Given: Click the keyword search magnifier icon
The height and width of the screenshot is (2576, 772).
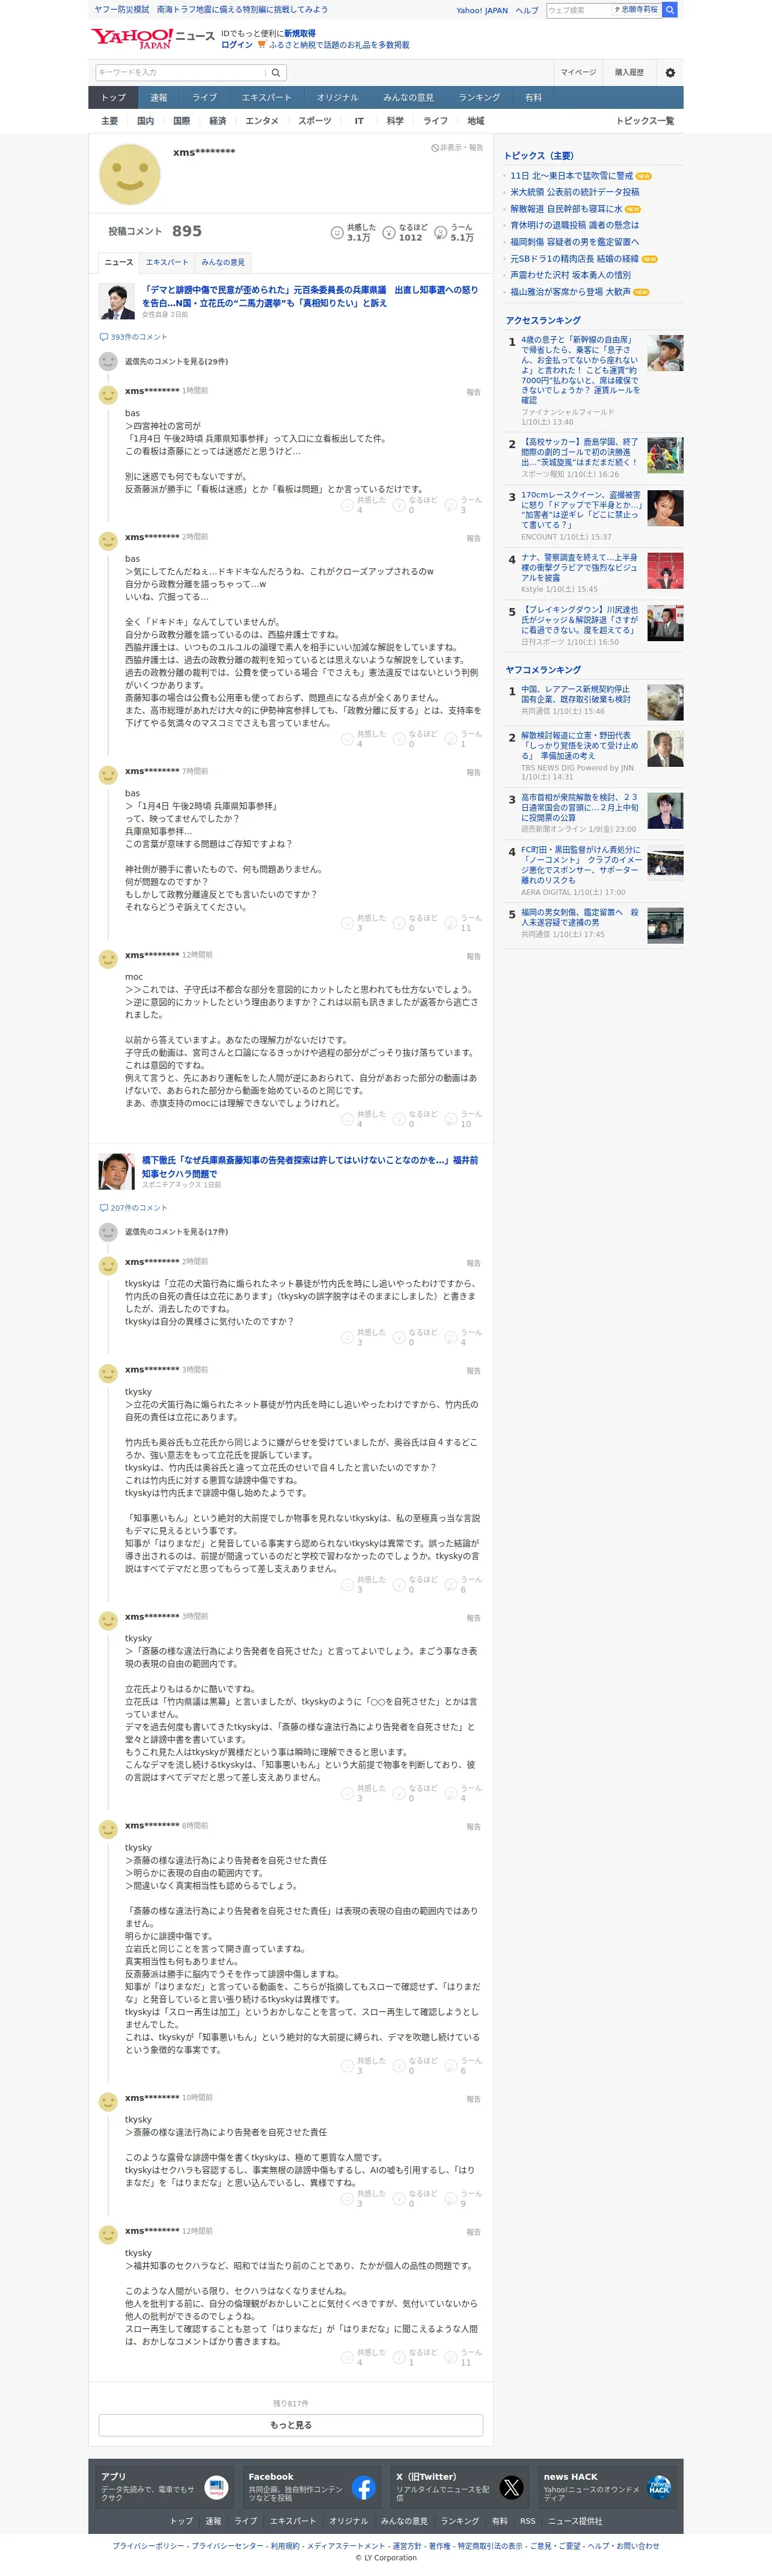Looking at the screenshot, I should (277, 73).
